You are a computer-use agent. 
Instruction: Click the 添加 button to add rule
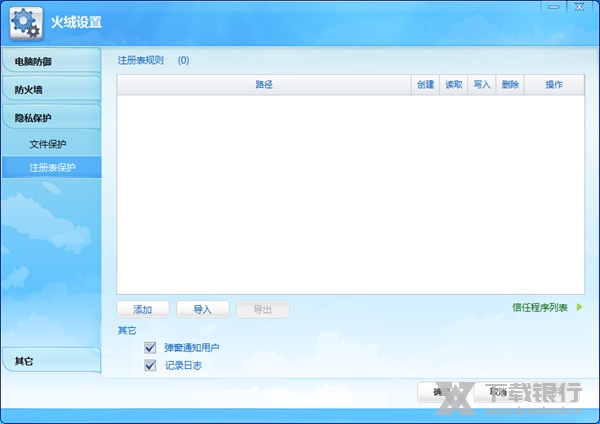click(143, 310)
